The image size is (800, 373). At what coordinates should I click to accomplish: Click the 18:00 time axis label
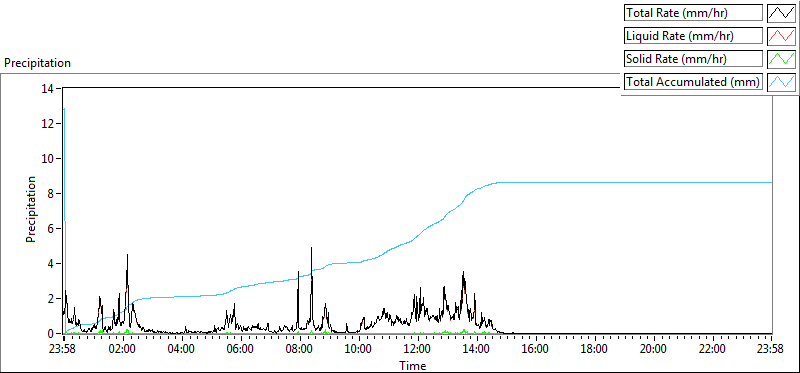[x=594, y=350]
